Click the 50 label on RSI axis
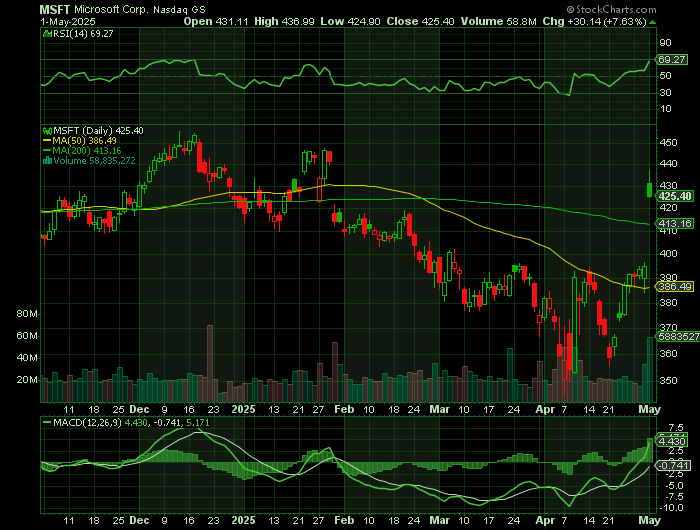 (x=665, y=76)
